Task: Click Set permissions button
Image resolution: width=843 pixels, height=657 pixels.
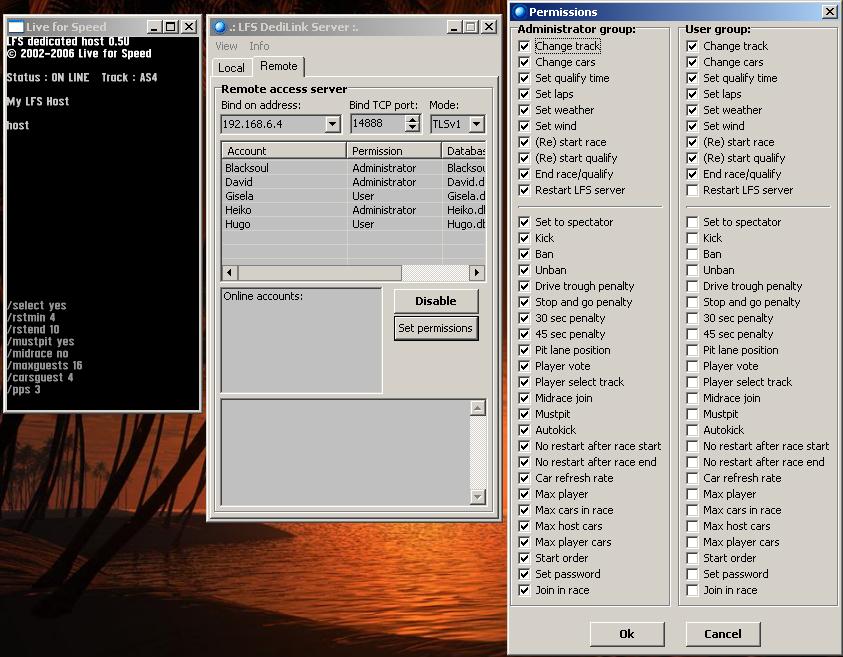Action: pyautogui.click(x=436, y=328)
